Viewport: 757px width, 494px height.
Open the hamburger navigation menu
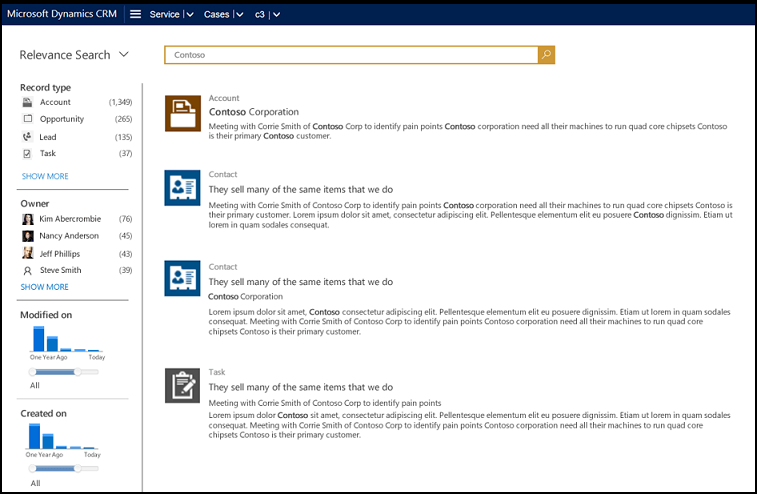[135, 14]
